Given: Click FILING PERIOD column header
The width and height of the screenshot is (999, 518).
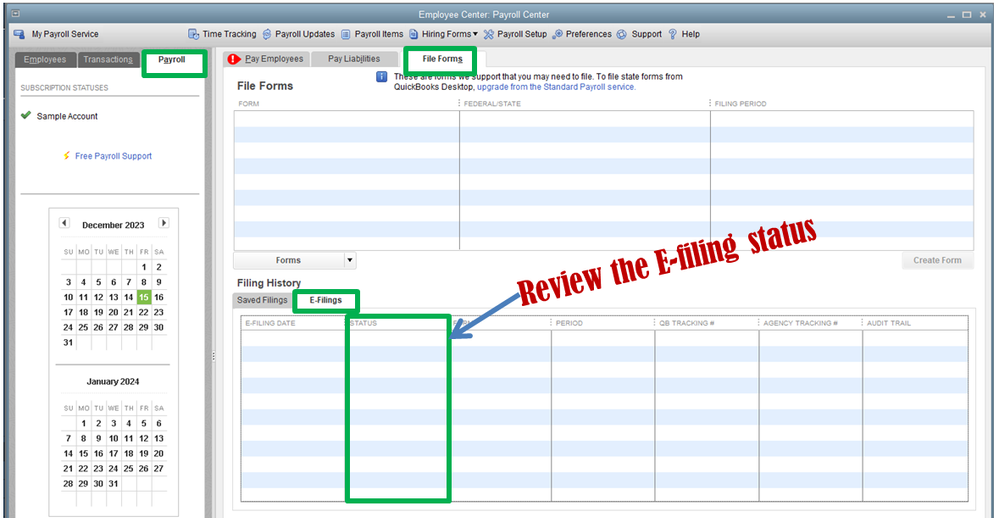Looking at the screenshot, I should (x=740, y=103).
